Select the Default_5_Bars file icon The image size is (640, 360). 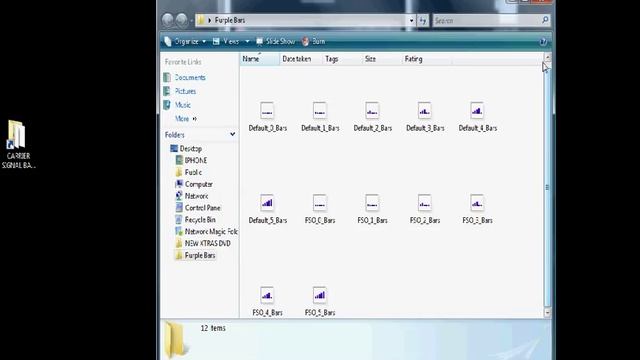267,203
